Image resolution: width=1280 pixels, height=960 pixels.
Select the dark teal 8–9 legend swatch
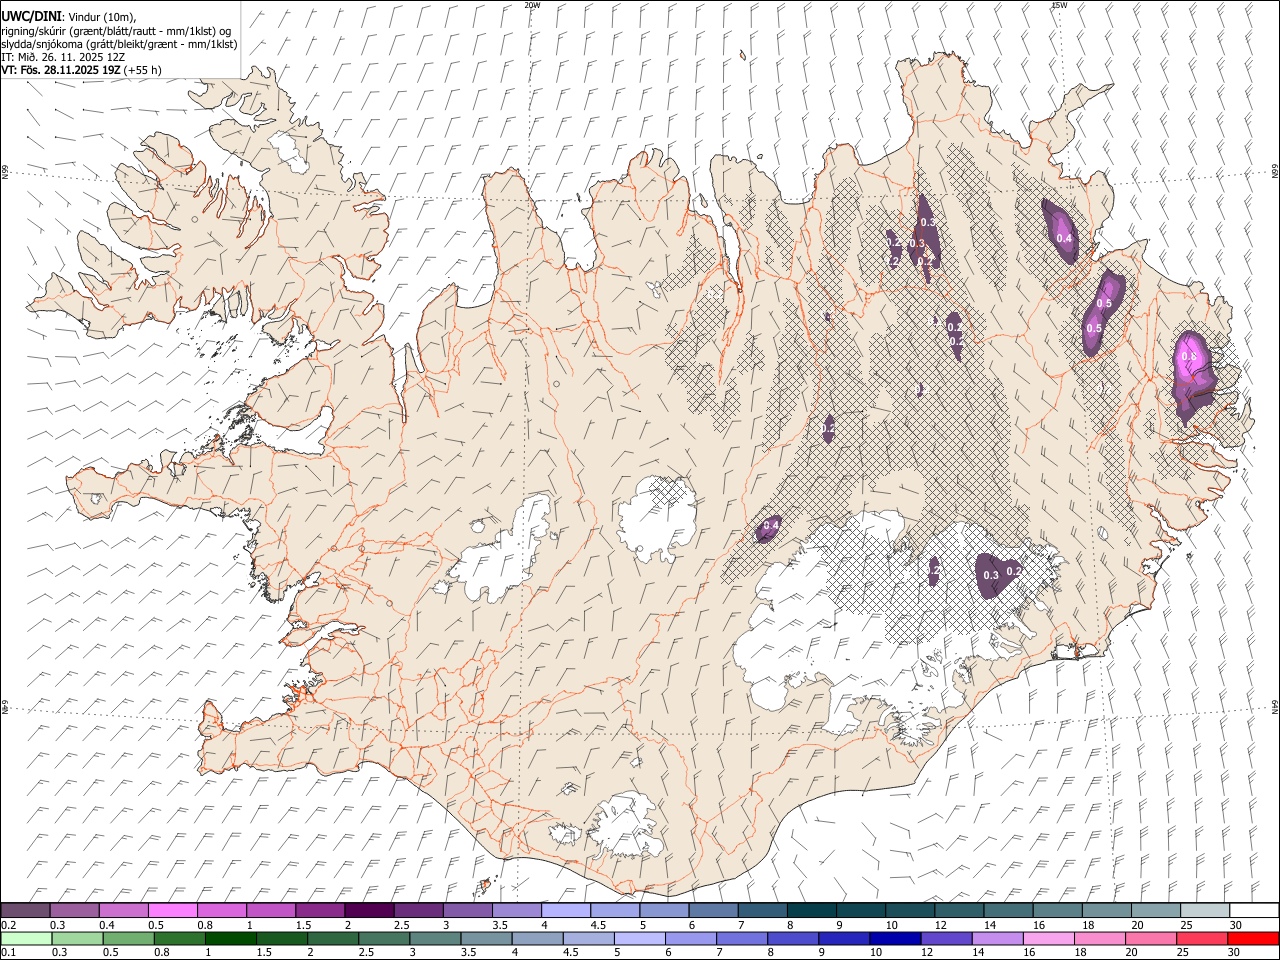(811, 910)
